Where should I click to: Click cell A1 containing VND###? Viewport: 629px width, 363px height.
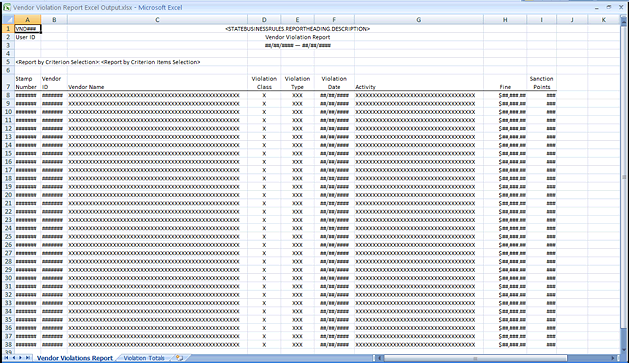[27, 29]
